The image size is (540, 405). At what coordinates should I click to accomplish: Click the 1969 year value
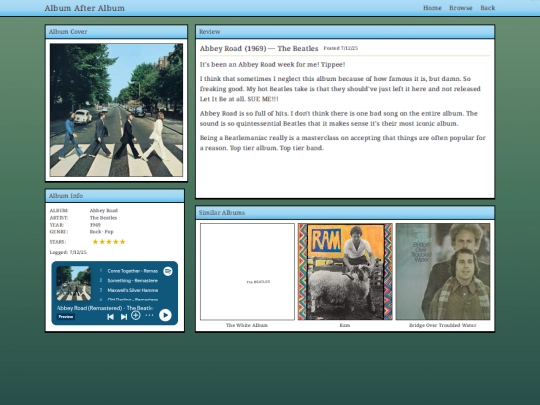pos(95,225)
